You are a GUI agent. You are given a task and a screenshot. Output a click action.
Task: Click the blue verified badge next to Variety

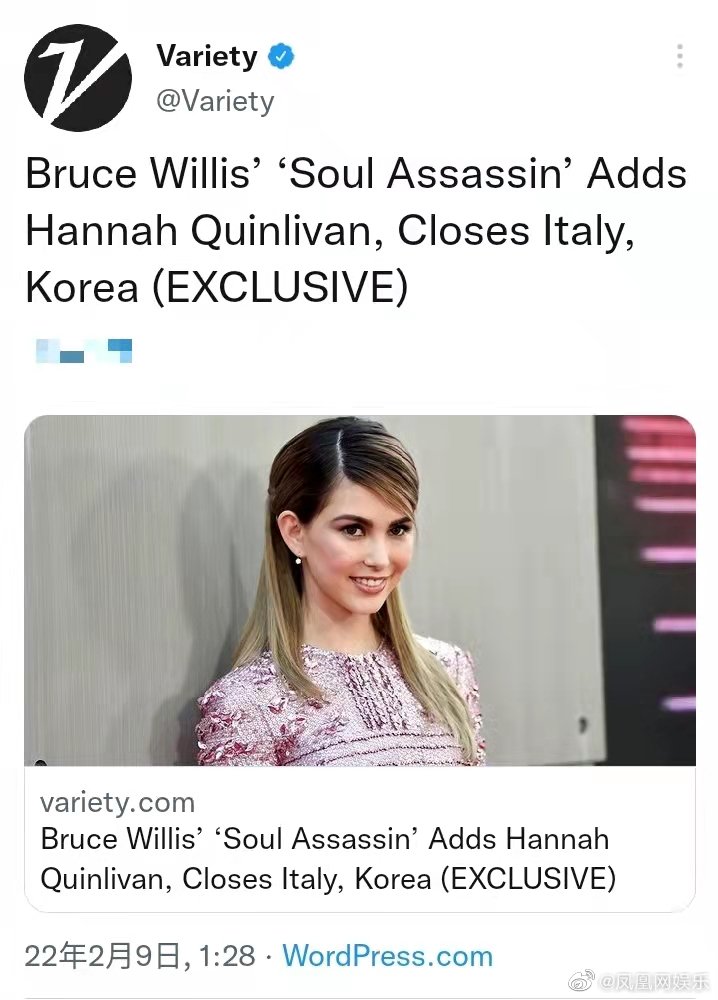[281, 56]
